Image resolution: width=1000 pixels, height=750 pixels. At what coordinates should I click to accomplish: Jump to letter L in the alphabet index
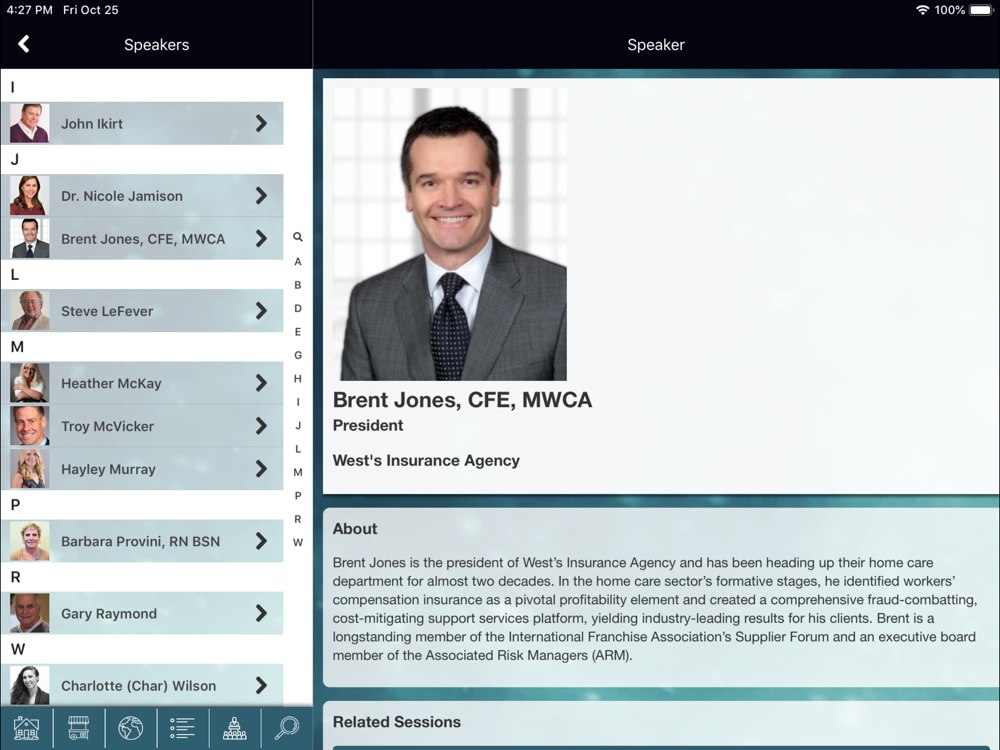tap(298, 449)
